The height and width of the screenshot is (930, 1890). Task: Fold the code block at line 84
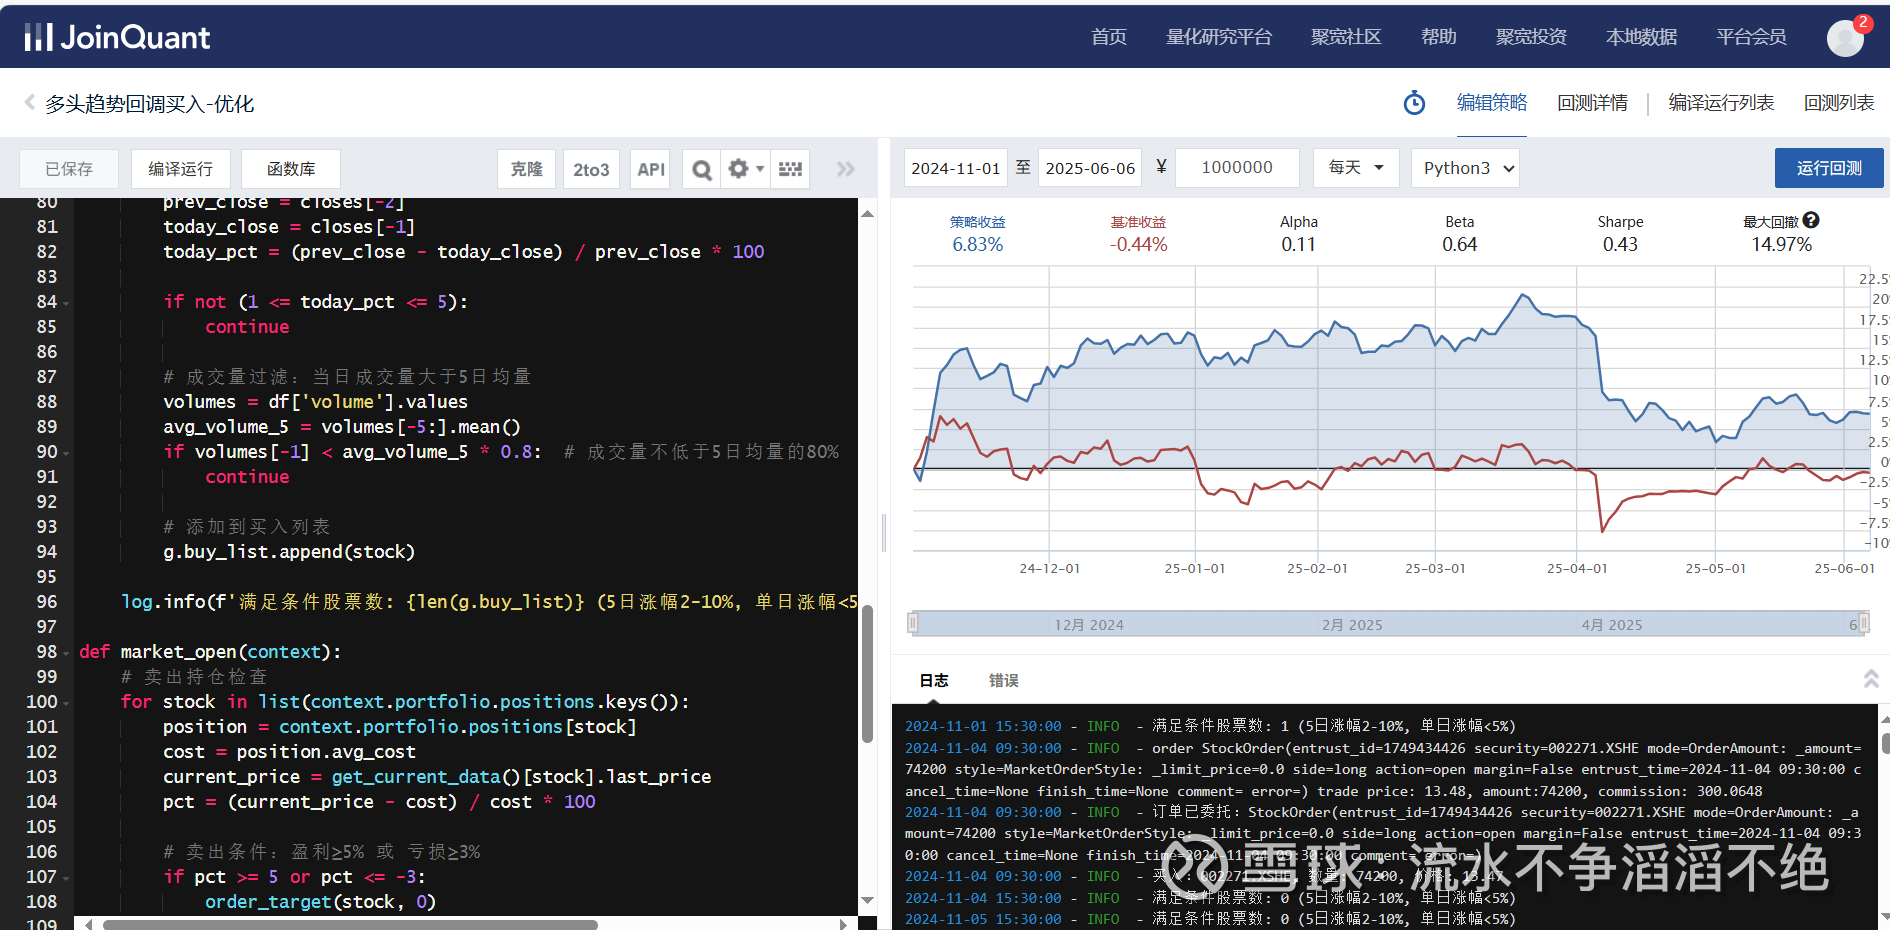[66, 301]
